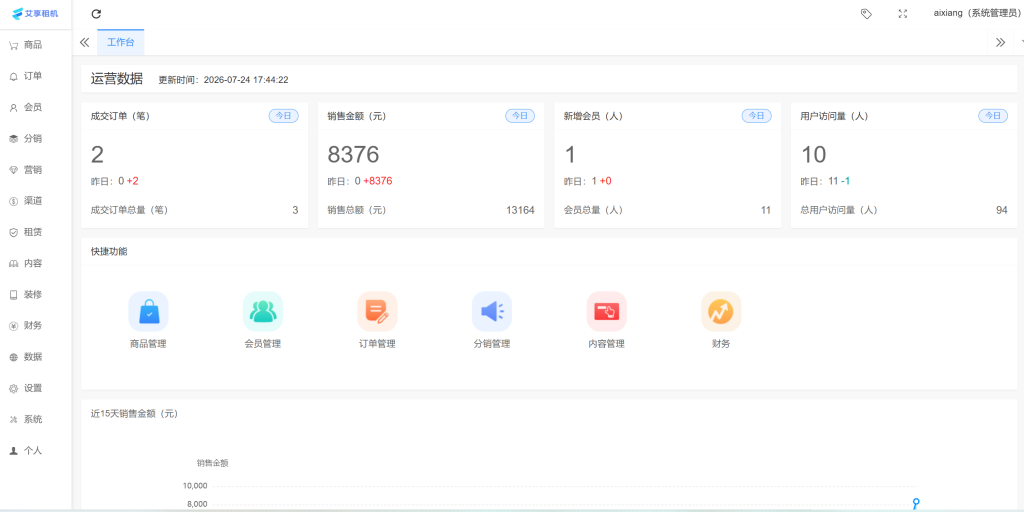
Task: Click the 今日 badge on 销售金额 card
Action: coord(520,116)
